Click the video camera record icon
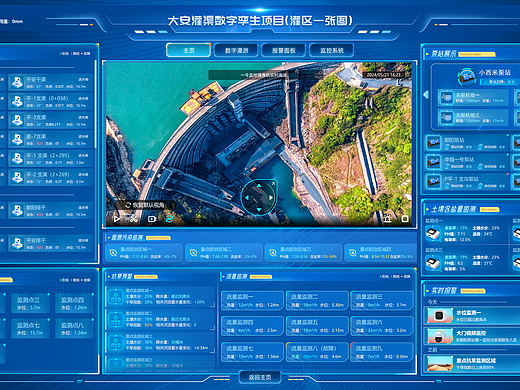Screen dimensions: 520x390 pyautogui.click(x=152, y=219)
